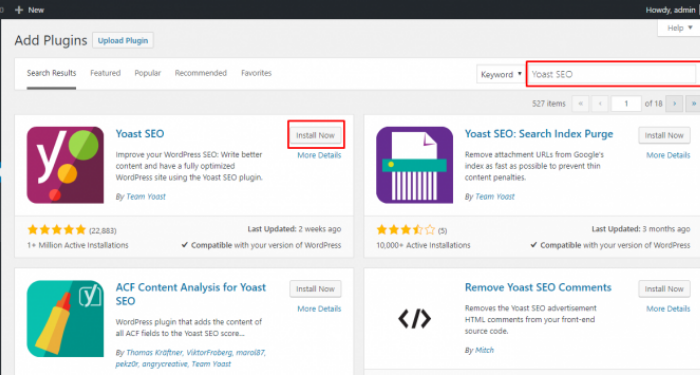The image size is (700, 375).
Task: Click the Add Plugins page heading
Action: pos(51,41)
